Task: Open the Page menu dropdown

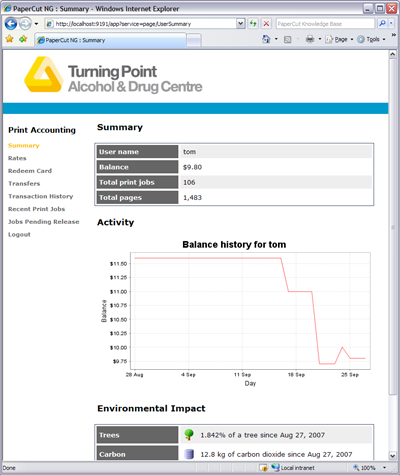Action: click(339, 39)
